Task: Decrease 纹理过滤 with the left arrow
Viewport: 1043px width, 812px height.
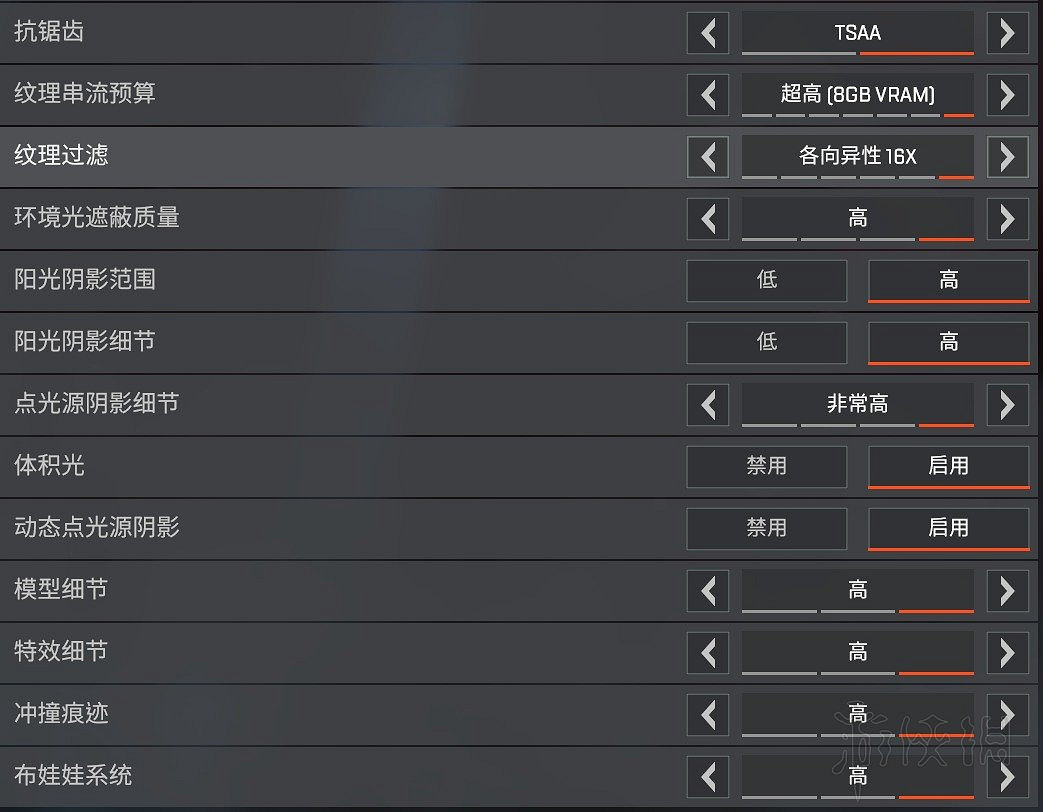Action: coord(708,157)
